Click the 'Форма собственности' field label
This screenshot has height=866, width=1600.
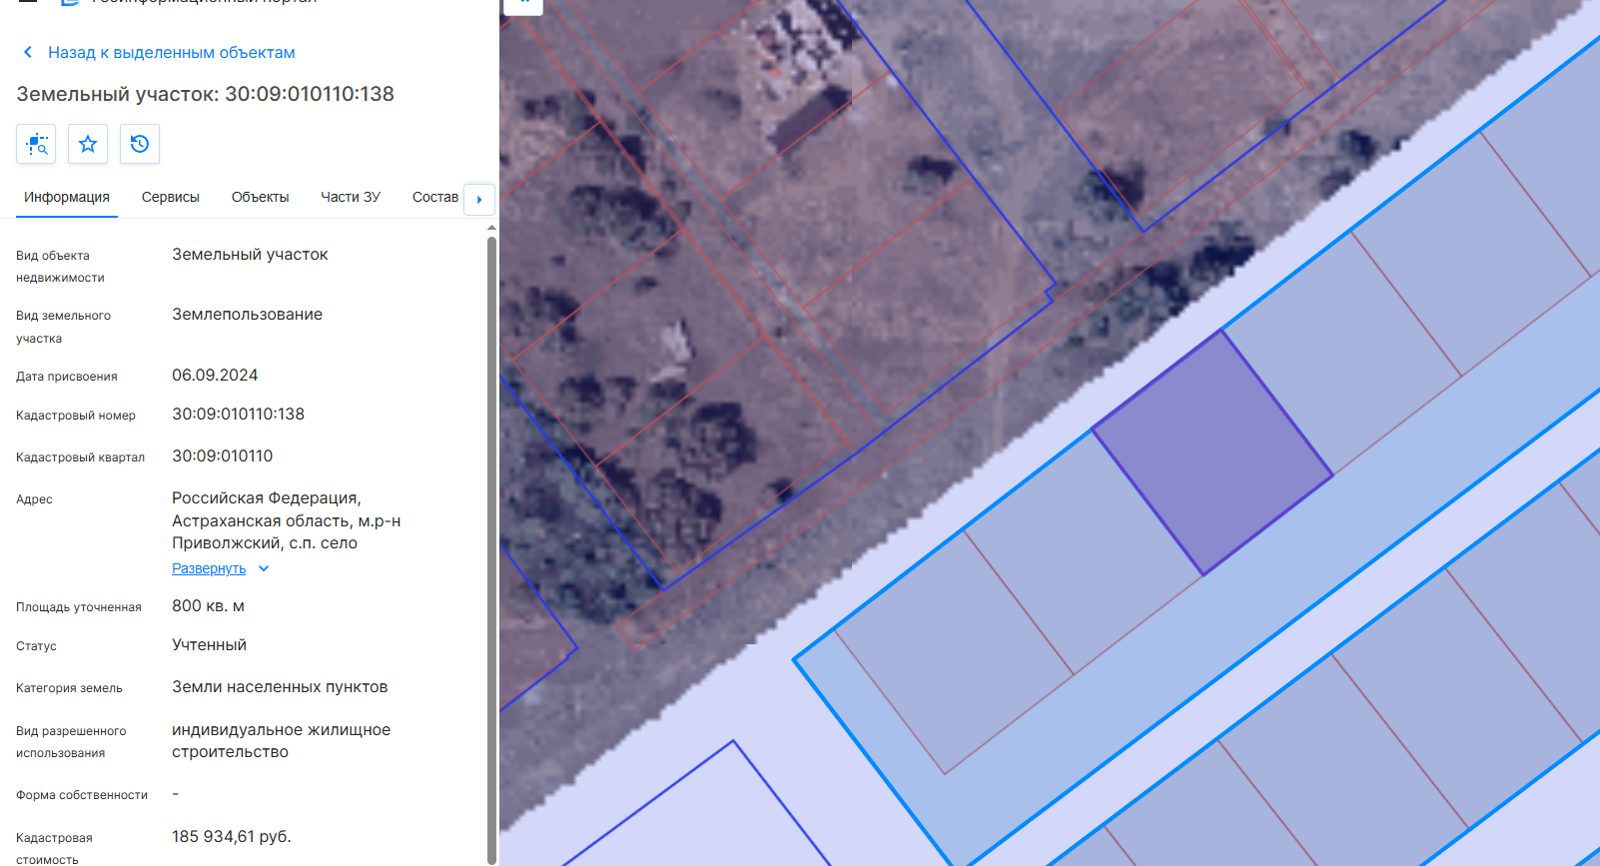(x=82, y=795)
